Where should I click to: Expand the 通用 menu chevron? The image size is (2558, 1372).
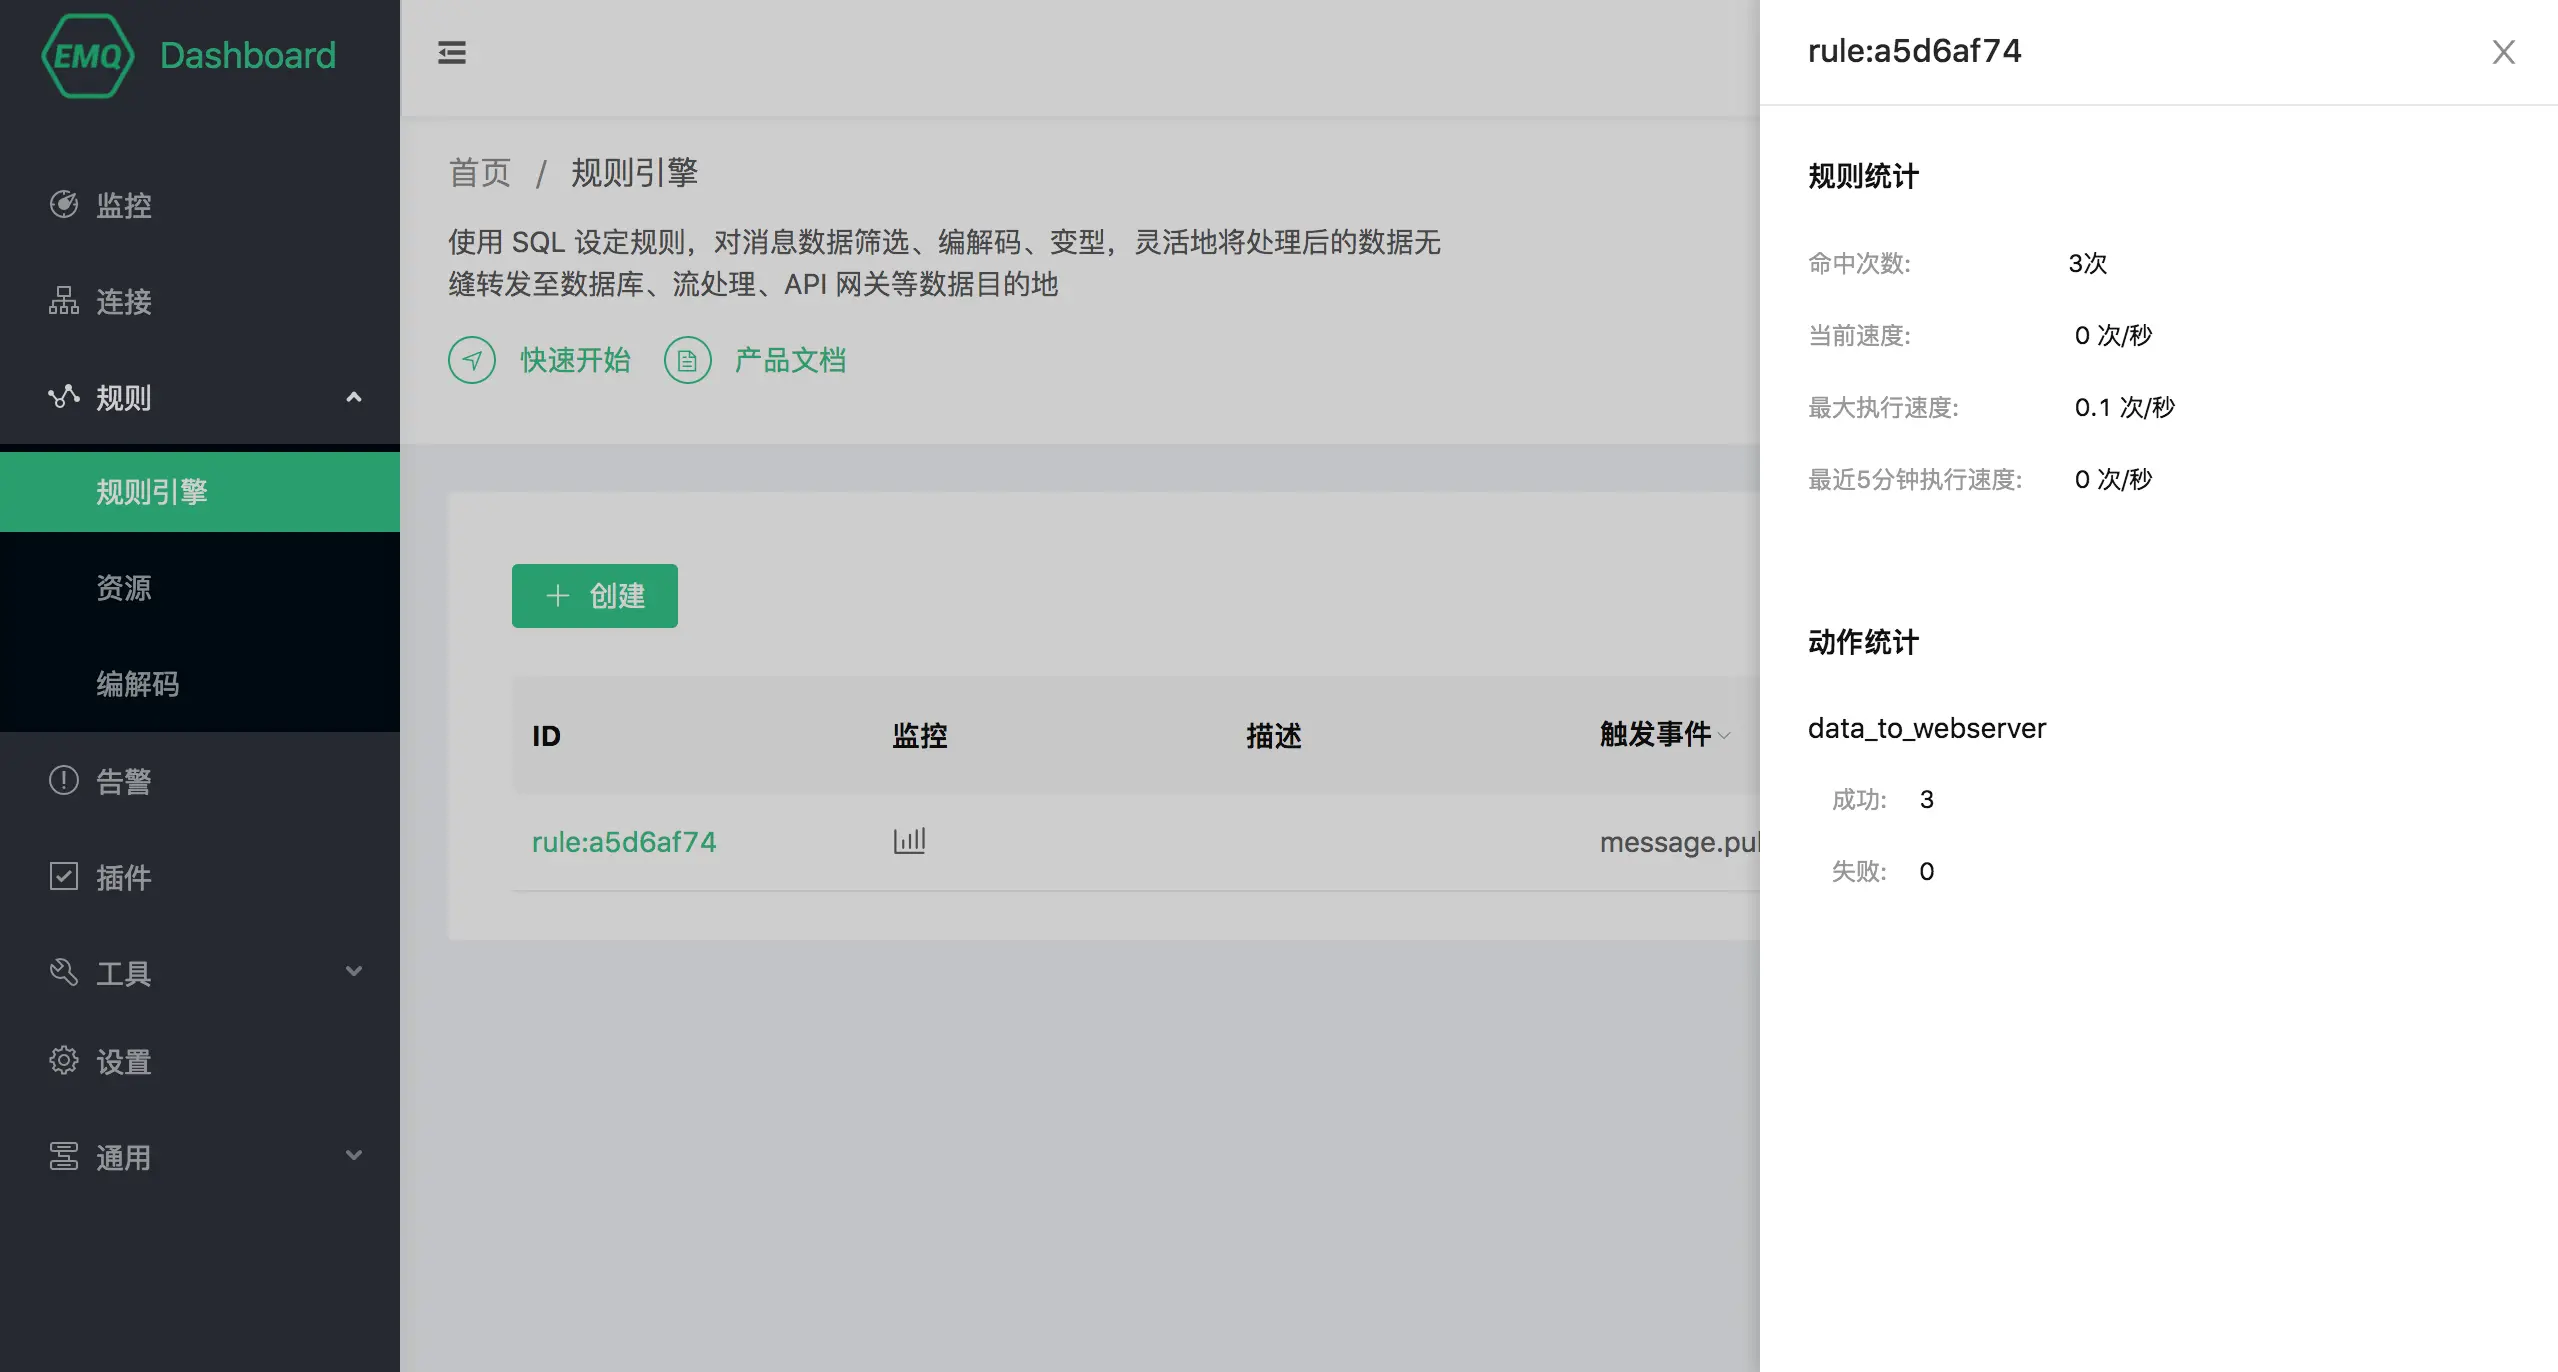pyautogui.click(x=353, y=1155)
